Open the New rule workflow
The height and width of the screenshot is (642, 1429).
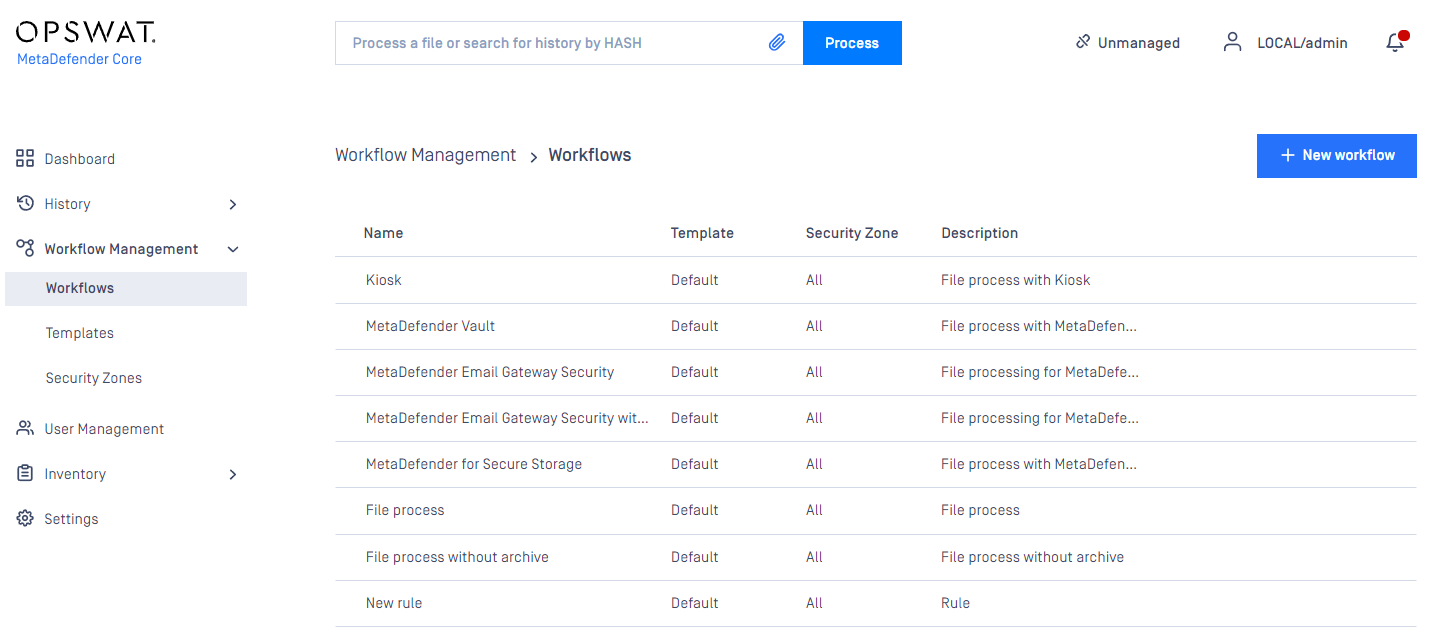(x=394, y=603)
